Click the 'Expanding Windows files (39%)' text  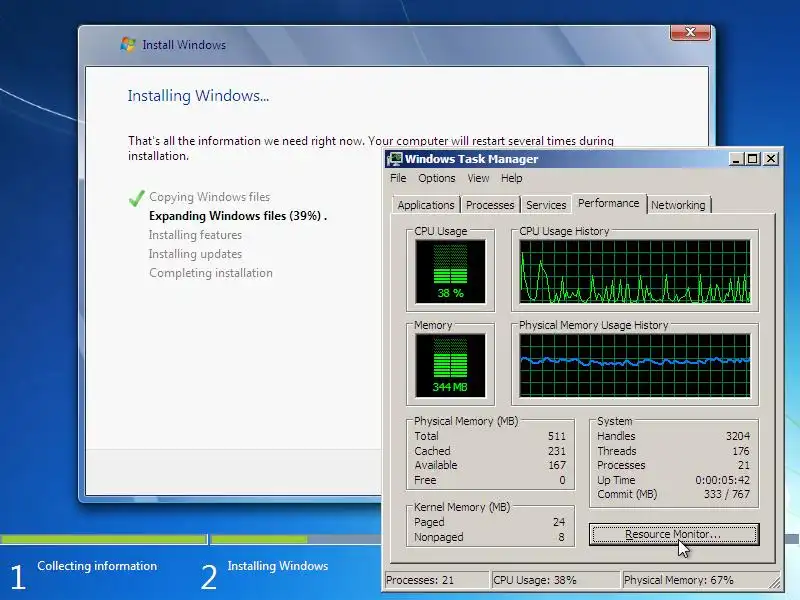tap(238, 216)
